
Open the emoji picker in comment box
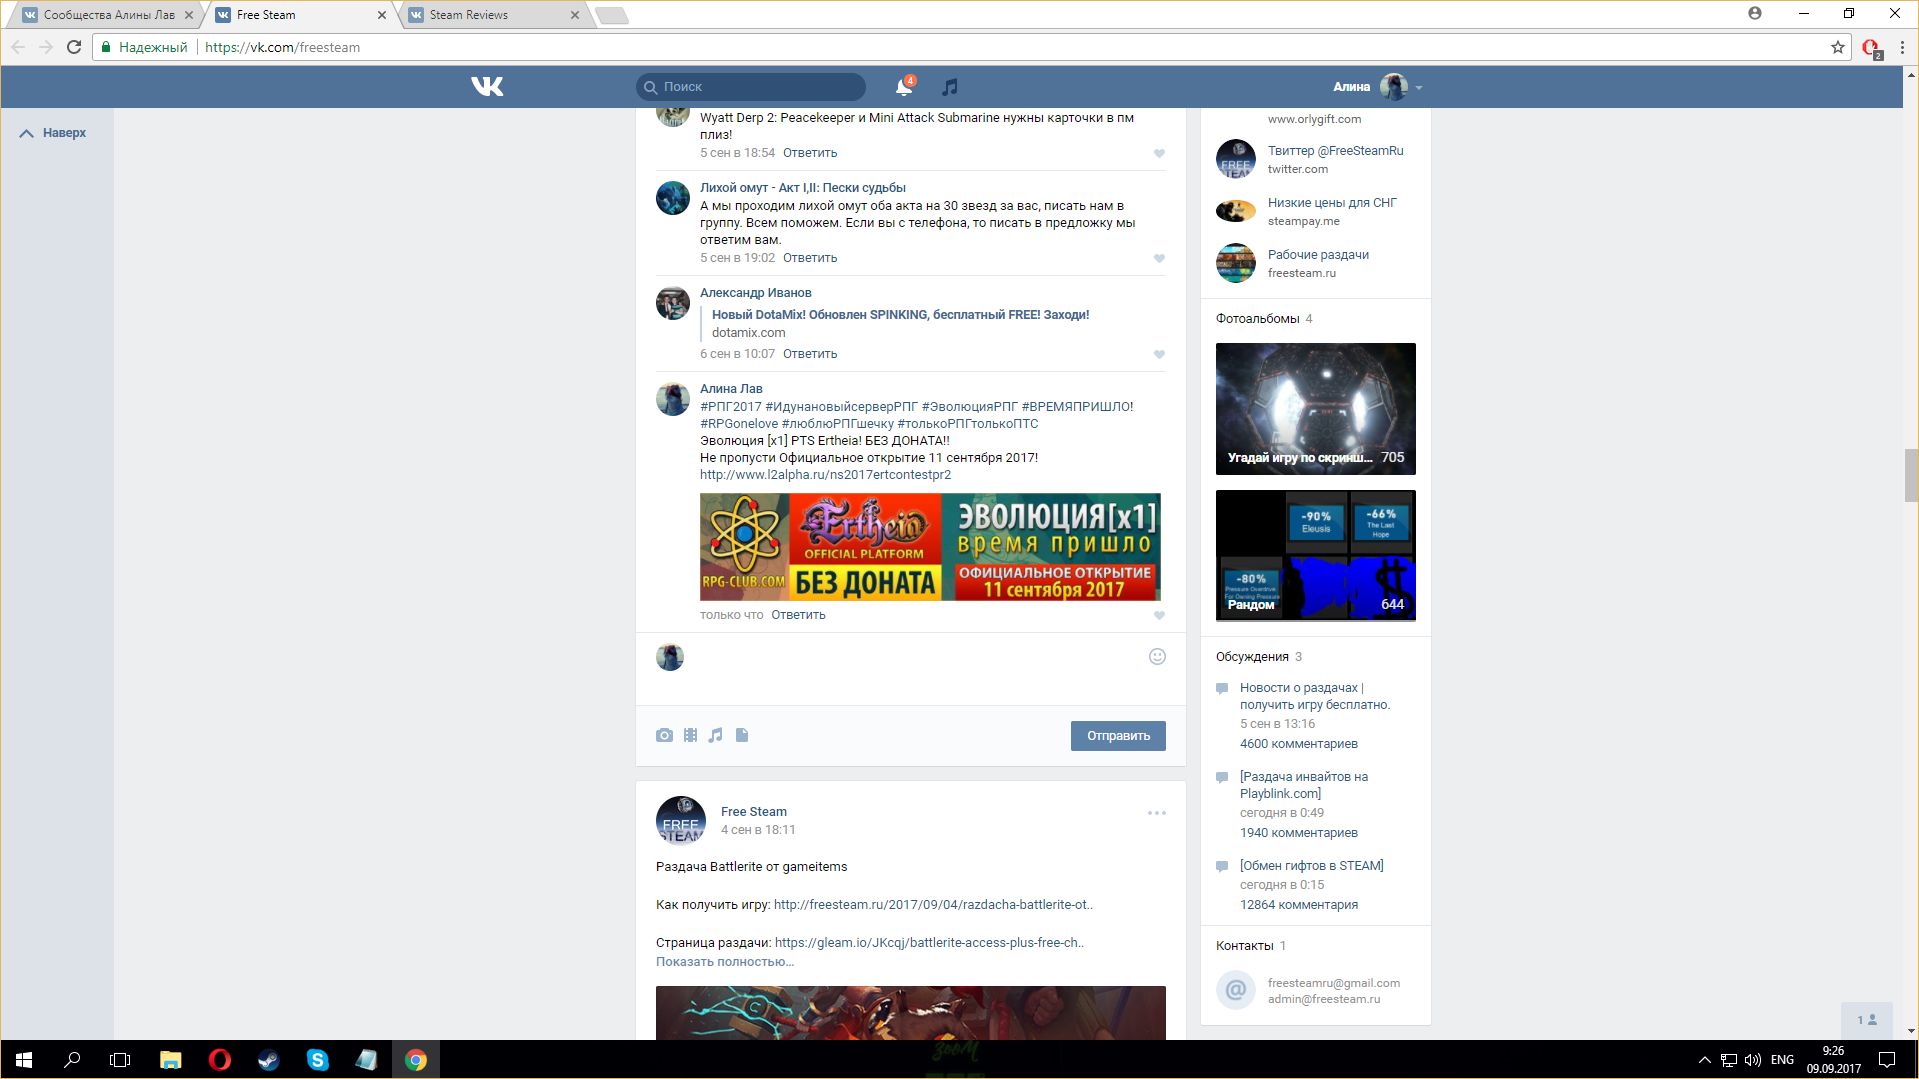tap(1157, 657)
